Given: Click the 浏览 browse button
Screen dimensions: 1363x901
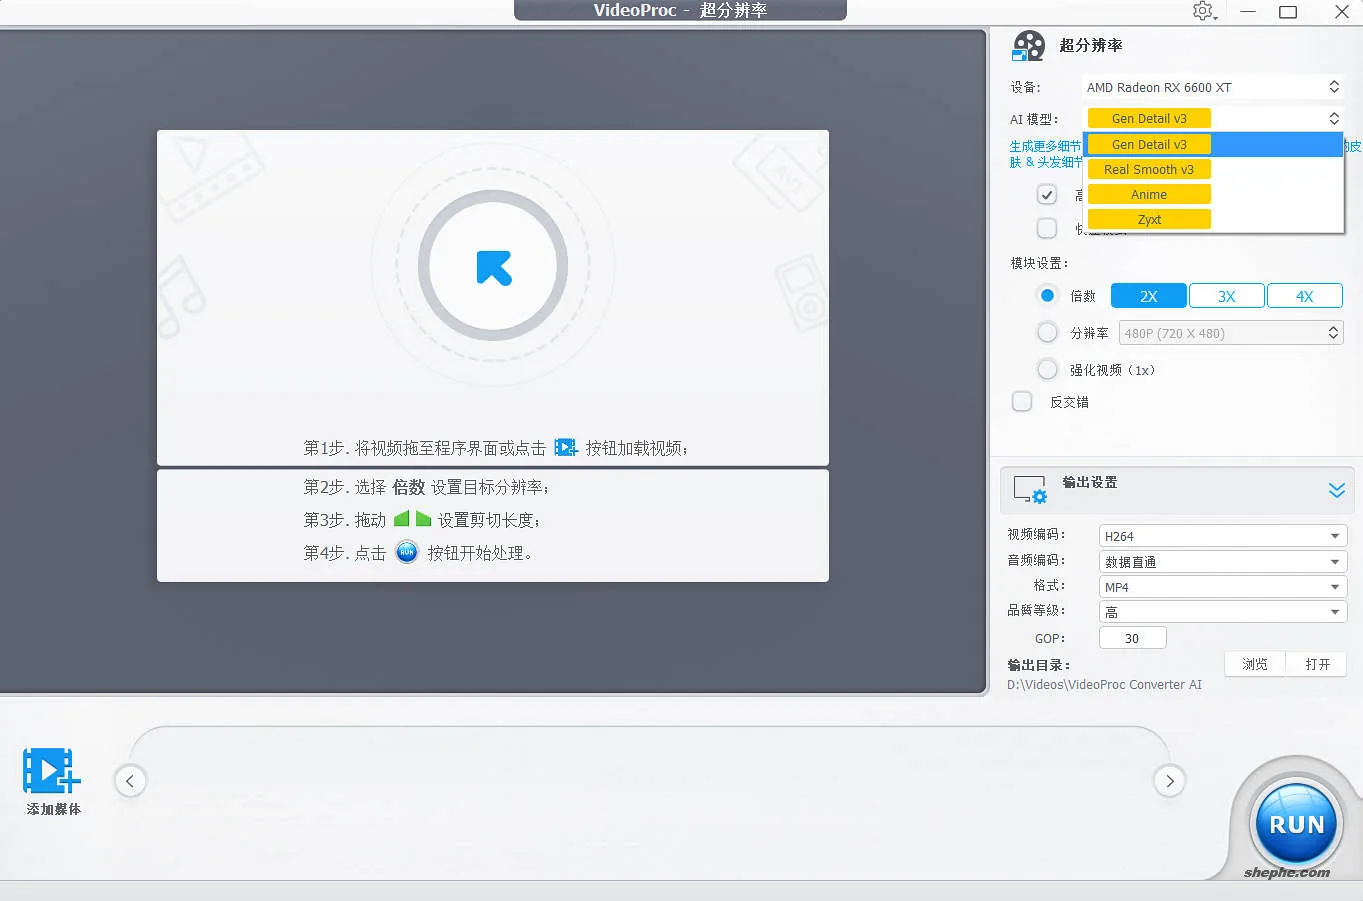Looking at the screenshot, I should point(1255,664).
